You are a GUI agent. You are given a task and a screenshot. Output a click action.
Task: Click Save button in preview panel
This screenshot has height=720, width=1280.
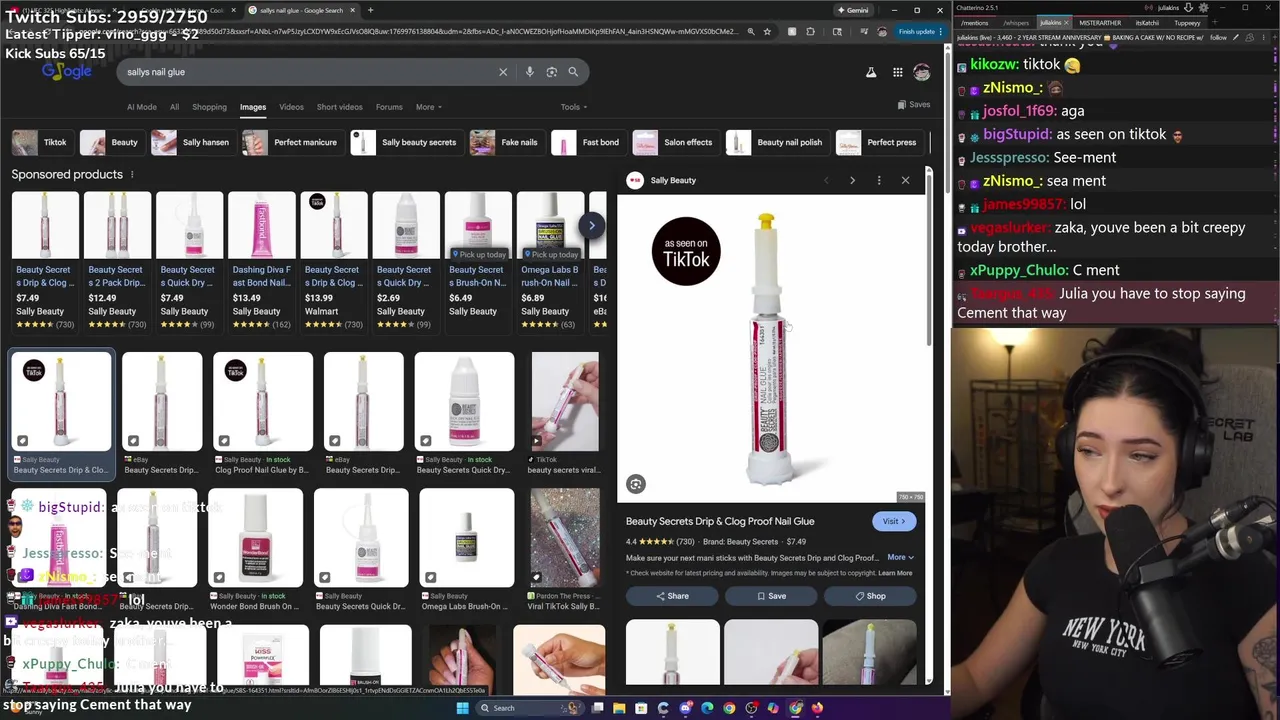point(771,596)
